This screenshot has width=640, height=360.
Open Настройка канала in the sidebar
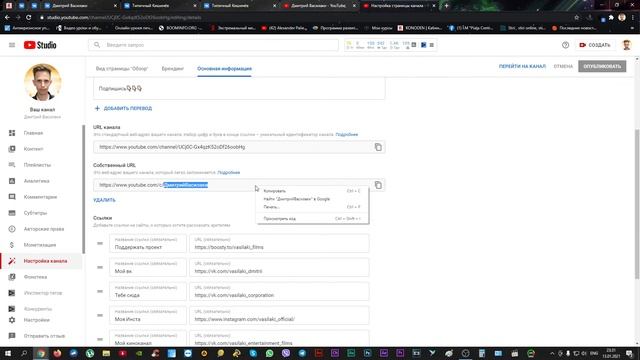click(x=41, y=261)
